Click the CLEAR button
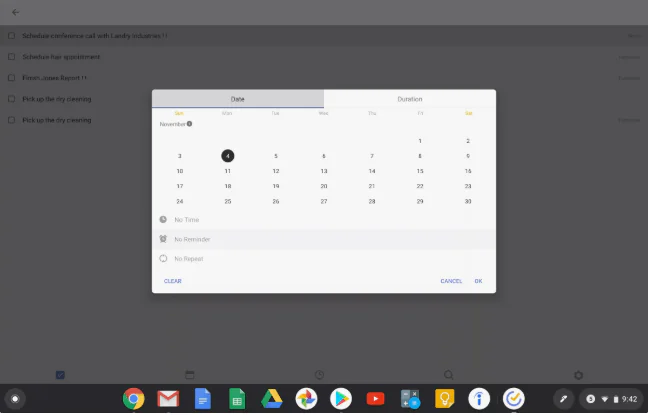 (x=173, y=281)
